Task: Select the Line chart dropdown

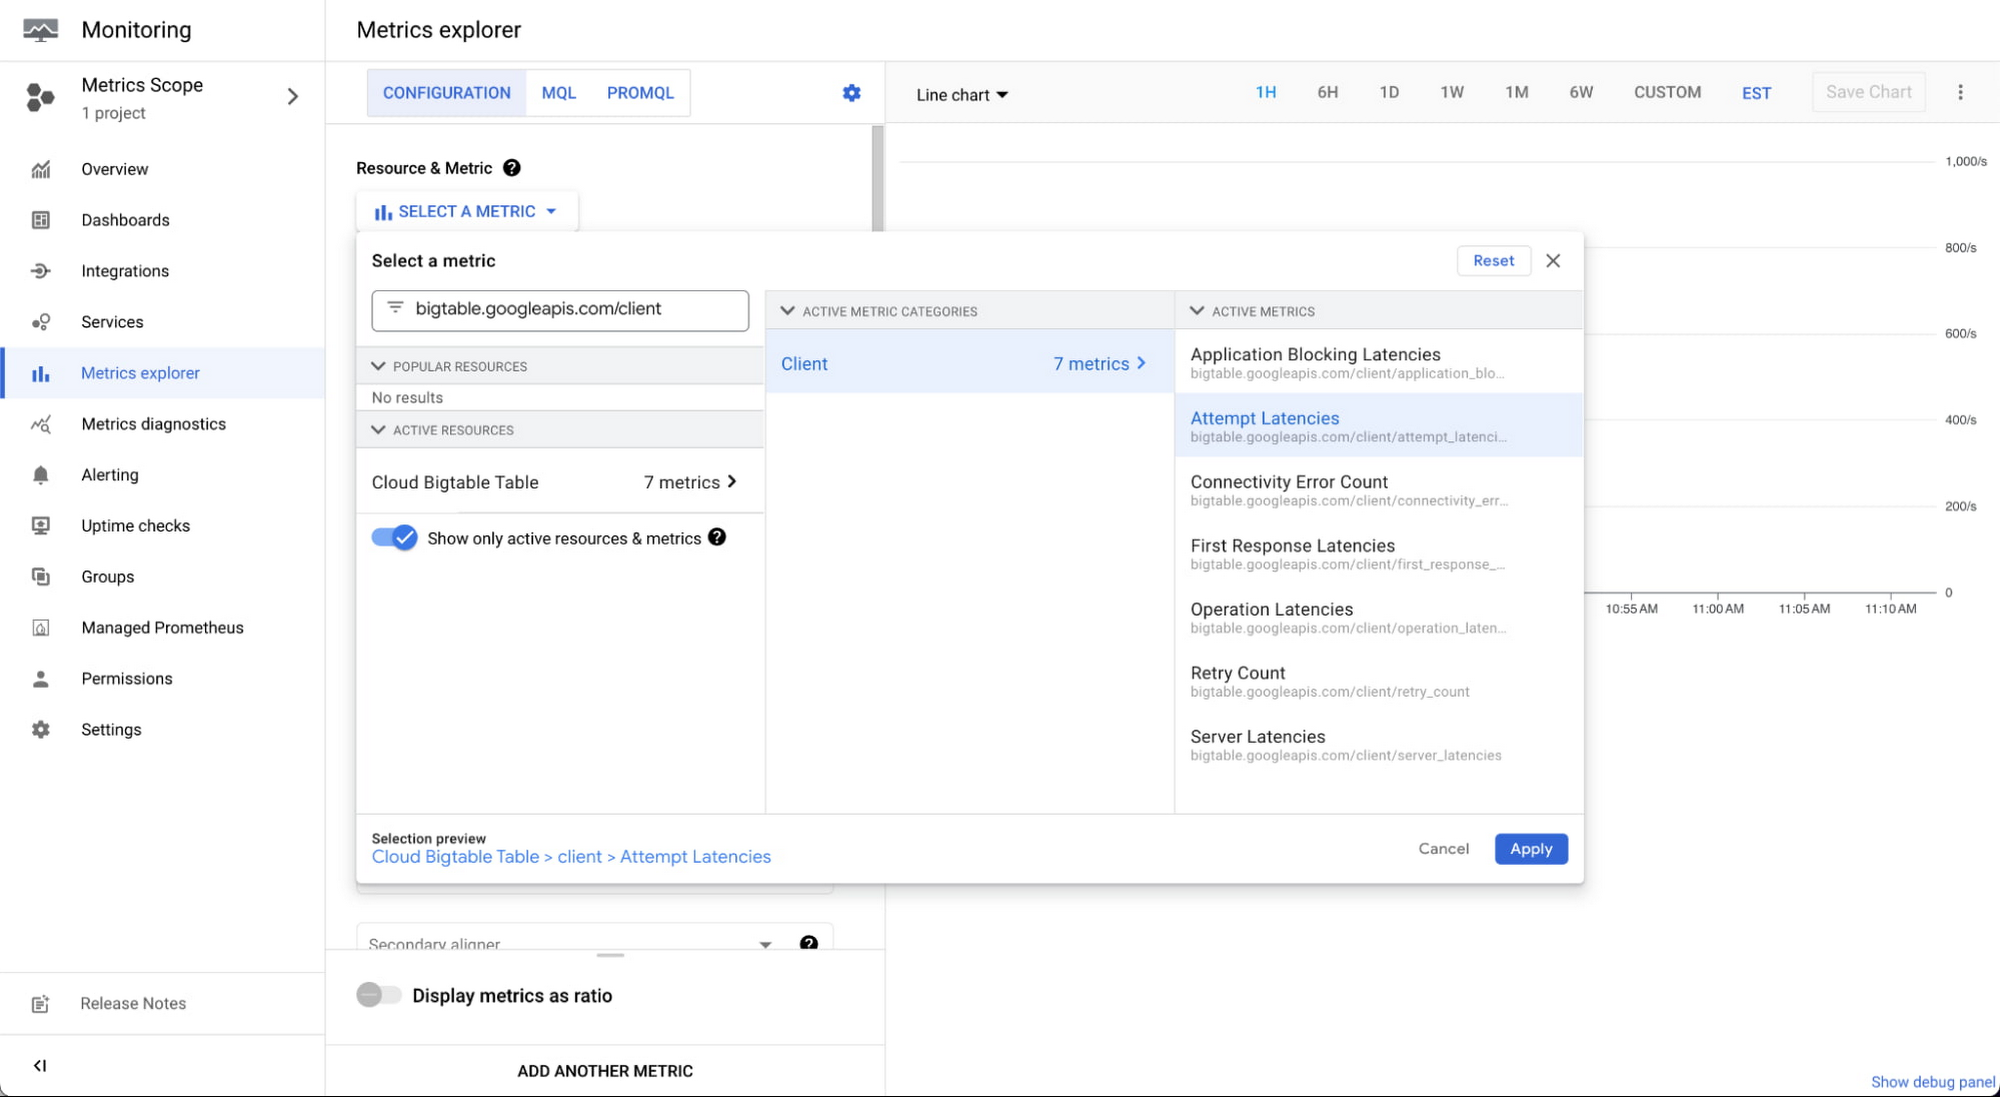Action: (x=962, y=93)
